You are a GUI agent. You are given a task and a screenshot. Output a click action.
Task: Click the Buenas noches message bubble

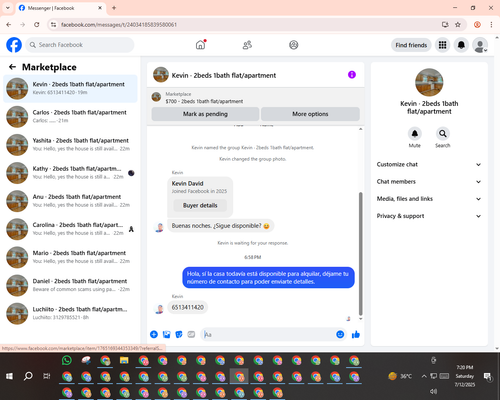(220, 226)
